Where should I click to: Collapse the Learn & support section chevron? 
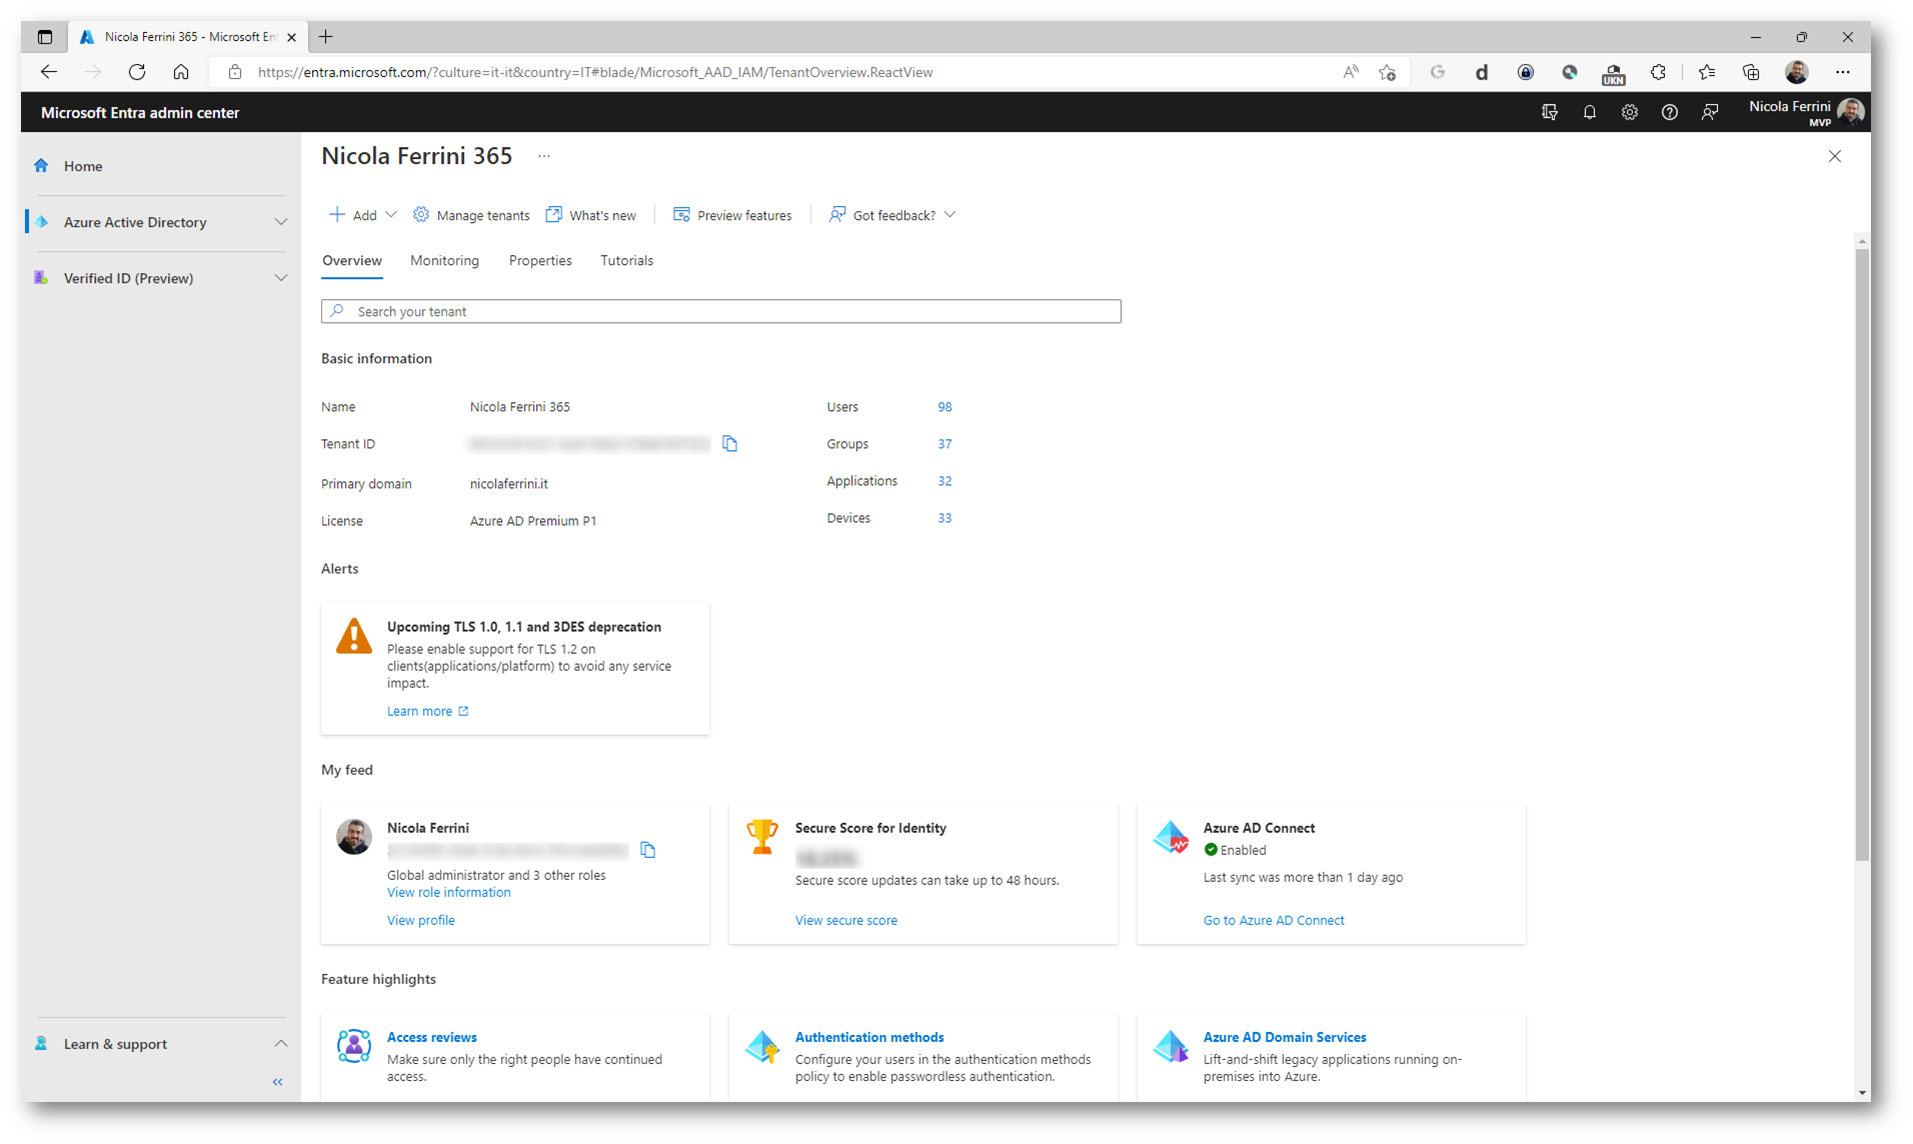[x=281, y=1043]
